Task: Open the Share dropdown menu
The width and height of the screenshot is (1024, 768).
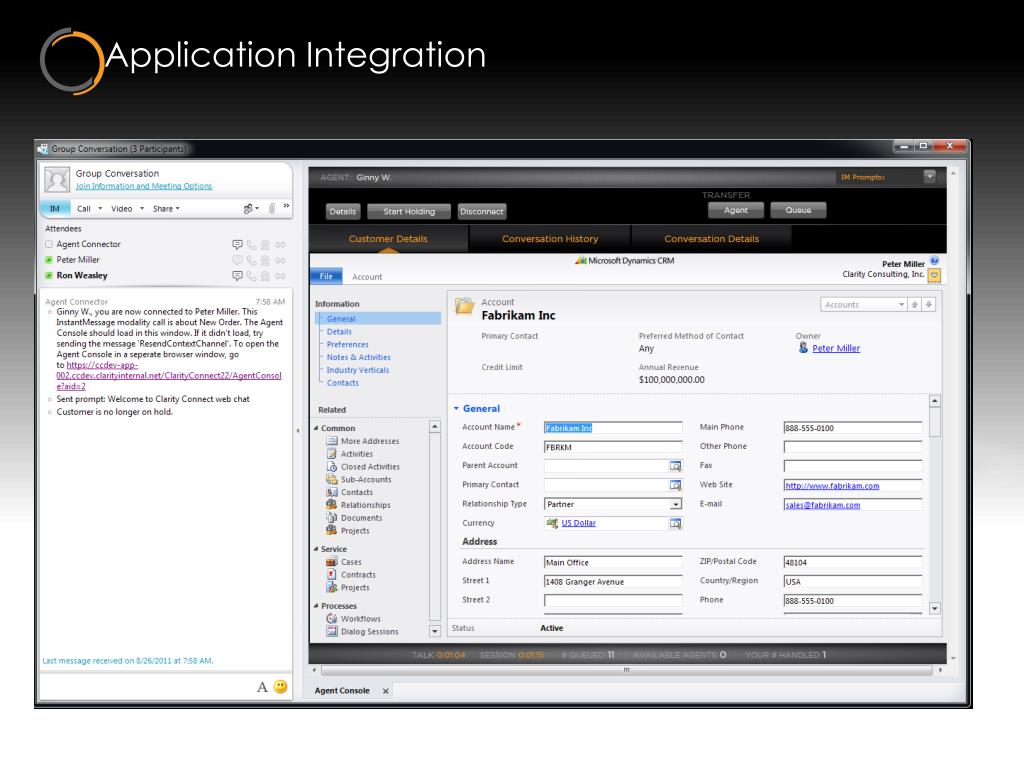Action: click(166, 209)
